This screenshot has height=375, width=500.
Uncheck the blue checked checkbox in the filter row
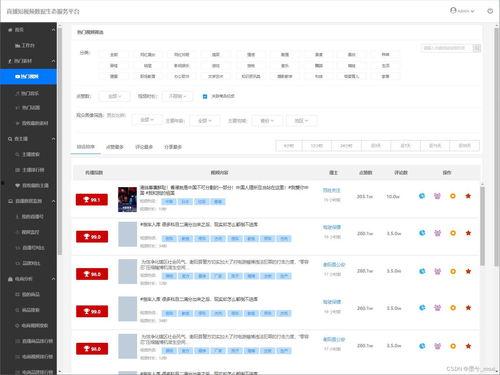[205, 96]
